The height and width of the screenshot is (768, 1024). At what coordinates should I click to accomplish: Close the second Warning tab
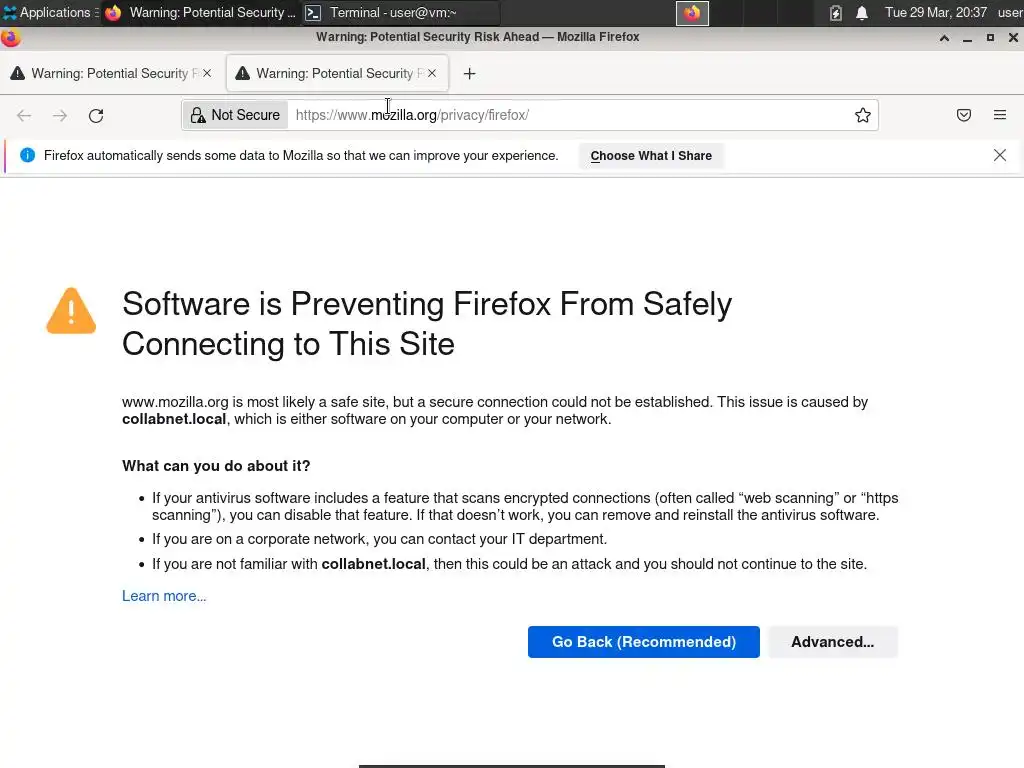[x=432, y=73]
